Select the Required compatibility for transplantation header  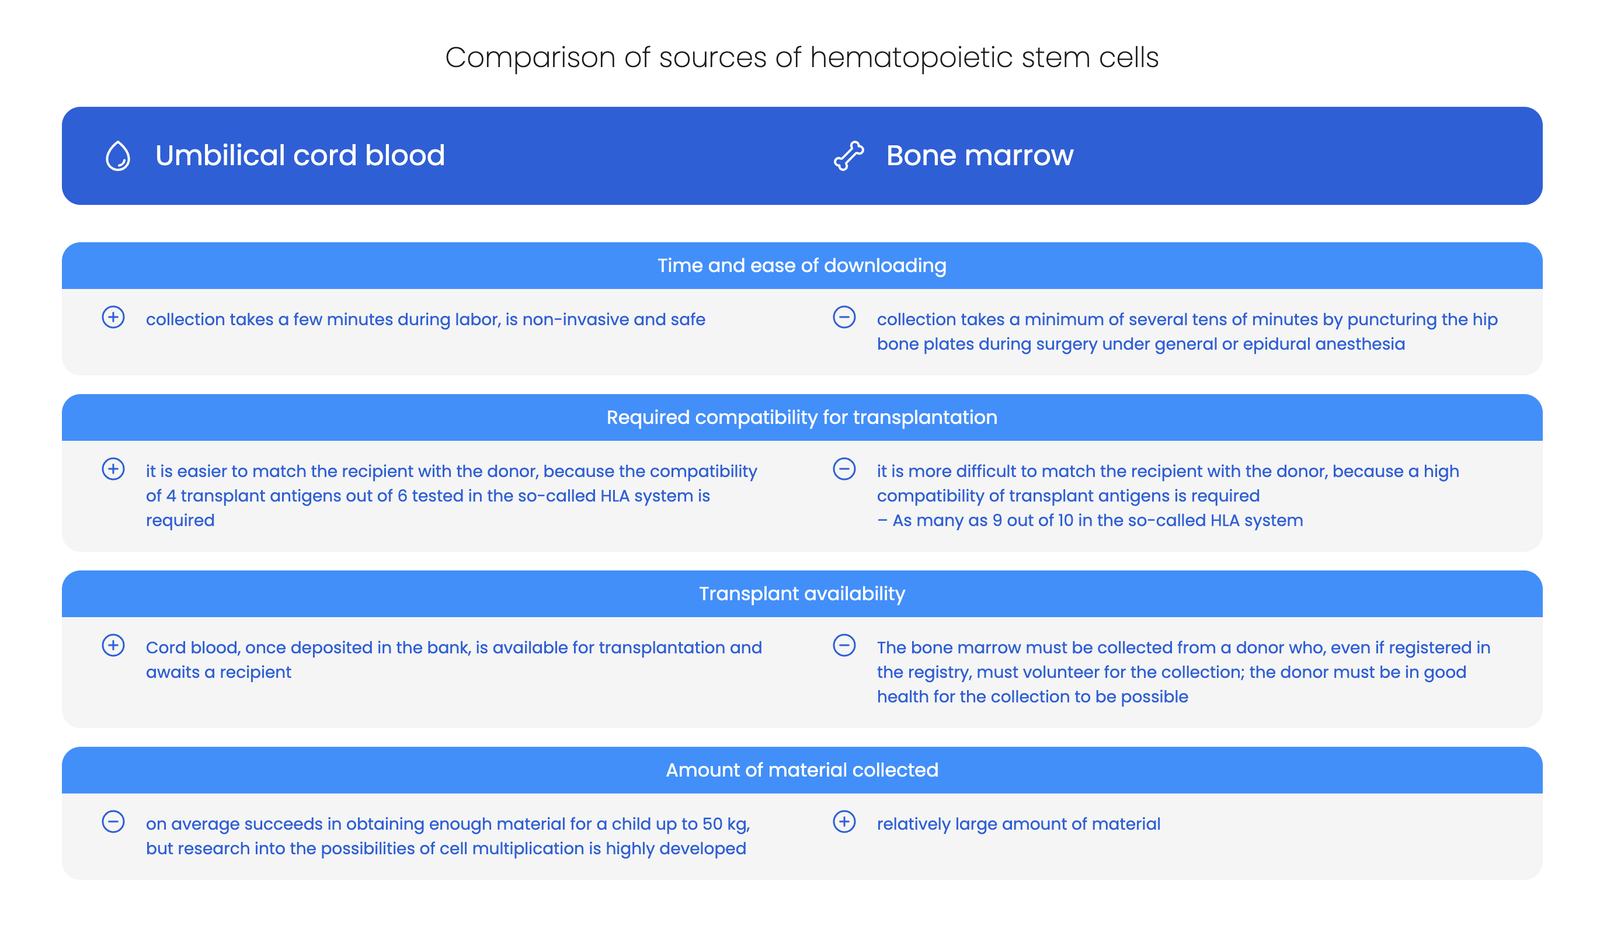click(x=802, y=418)
